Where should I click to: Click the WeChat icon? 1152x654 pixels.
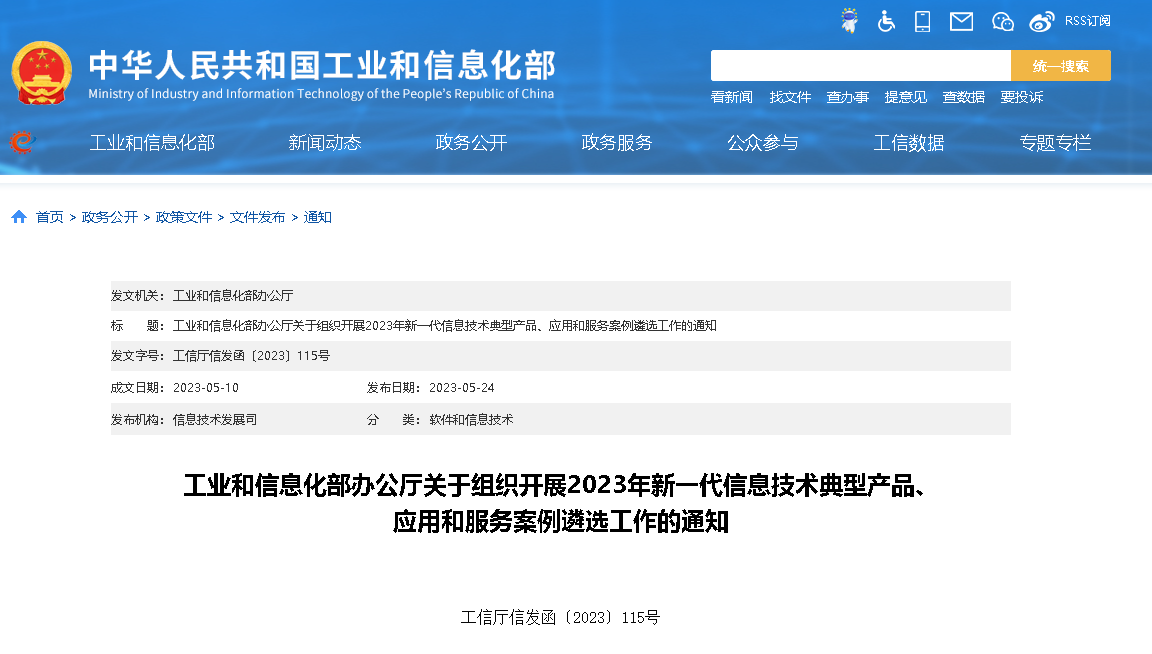pyautogui.click(x=1002, y=21)
